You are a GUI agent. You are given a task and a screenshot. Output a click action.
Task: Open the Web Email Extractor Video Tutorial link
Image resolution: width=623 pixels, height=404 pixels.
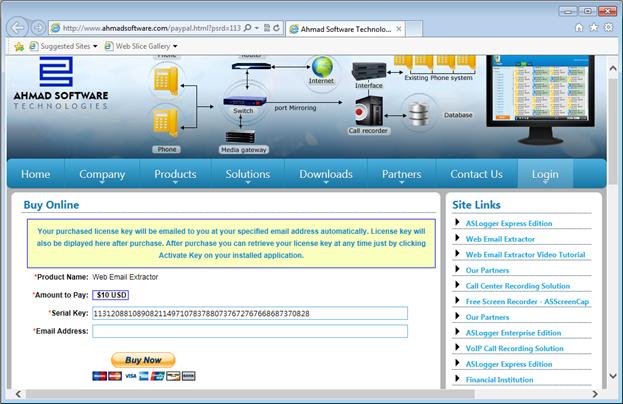[x=525, y=254]
